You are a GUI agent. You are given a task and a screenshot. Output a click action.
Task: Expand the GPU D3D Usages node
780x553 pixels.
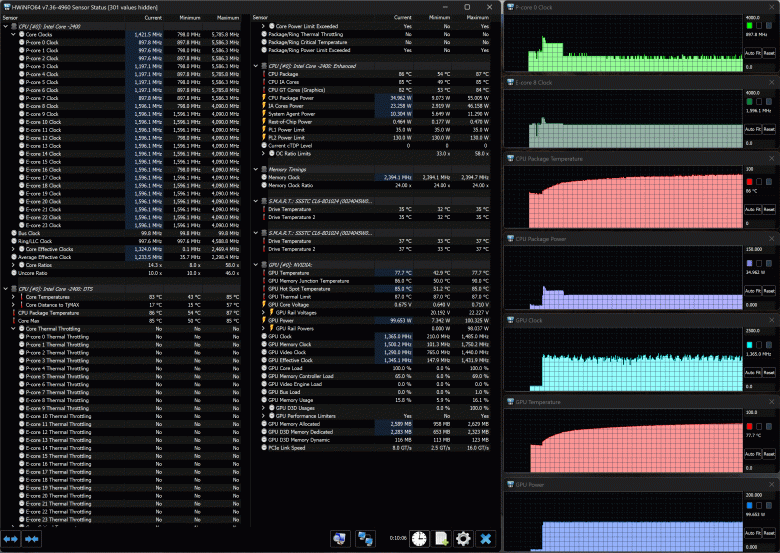click(x=264, y=408)
